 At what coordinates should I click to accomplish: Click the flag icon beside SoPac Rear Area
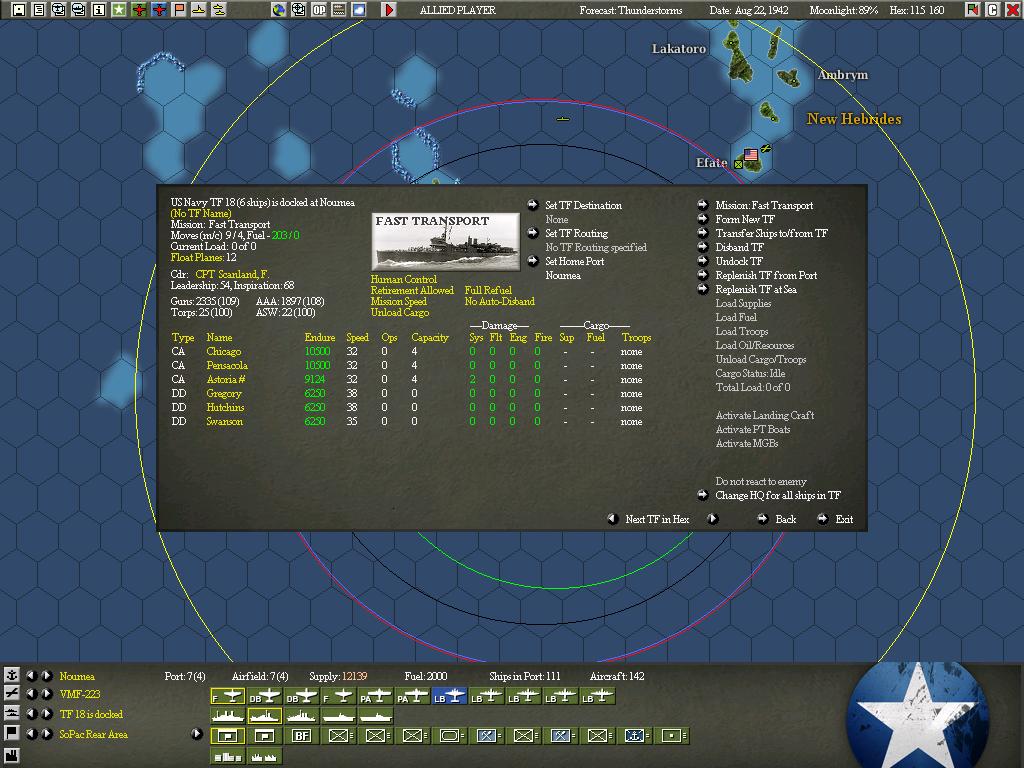point(12,733)
